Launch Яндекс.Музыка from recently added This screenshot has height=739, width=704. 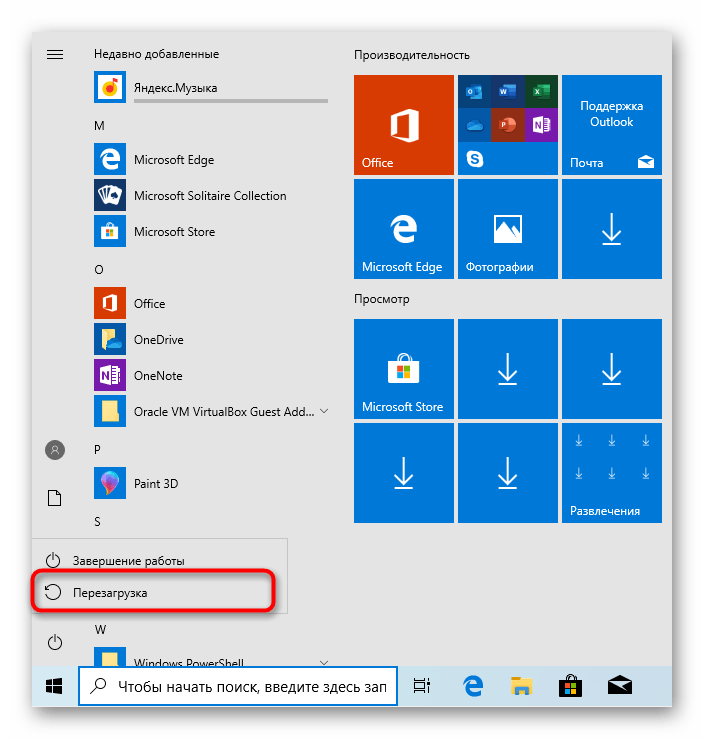211,87
